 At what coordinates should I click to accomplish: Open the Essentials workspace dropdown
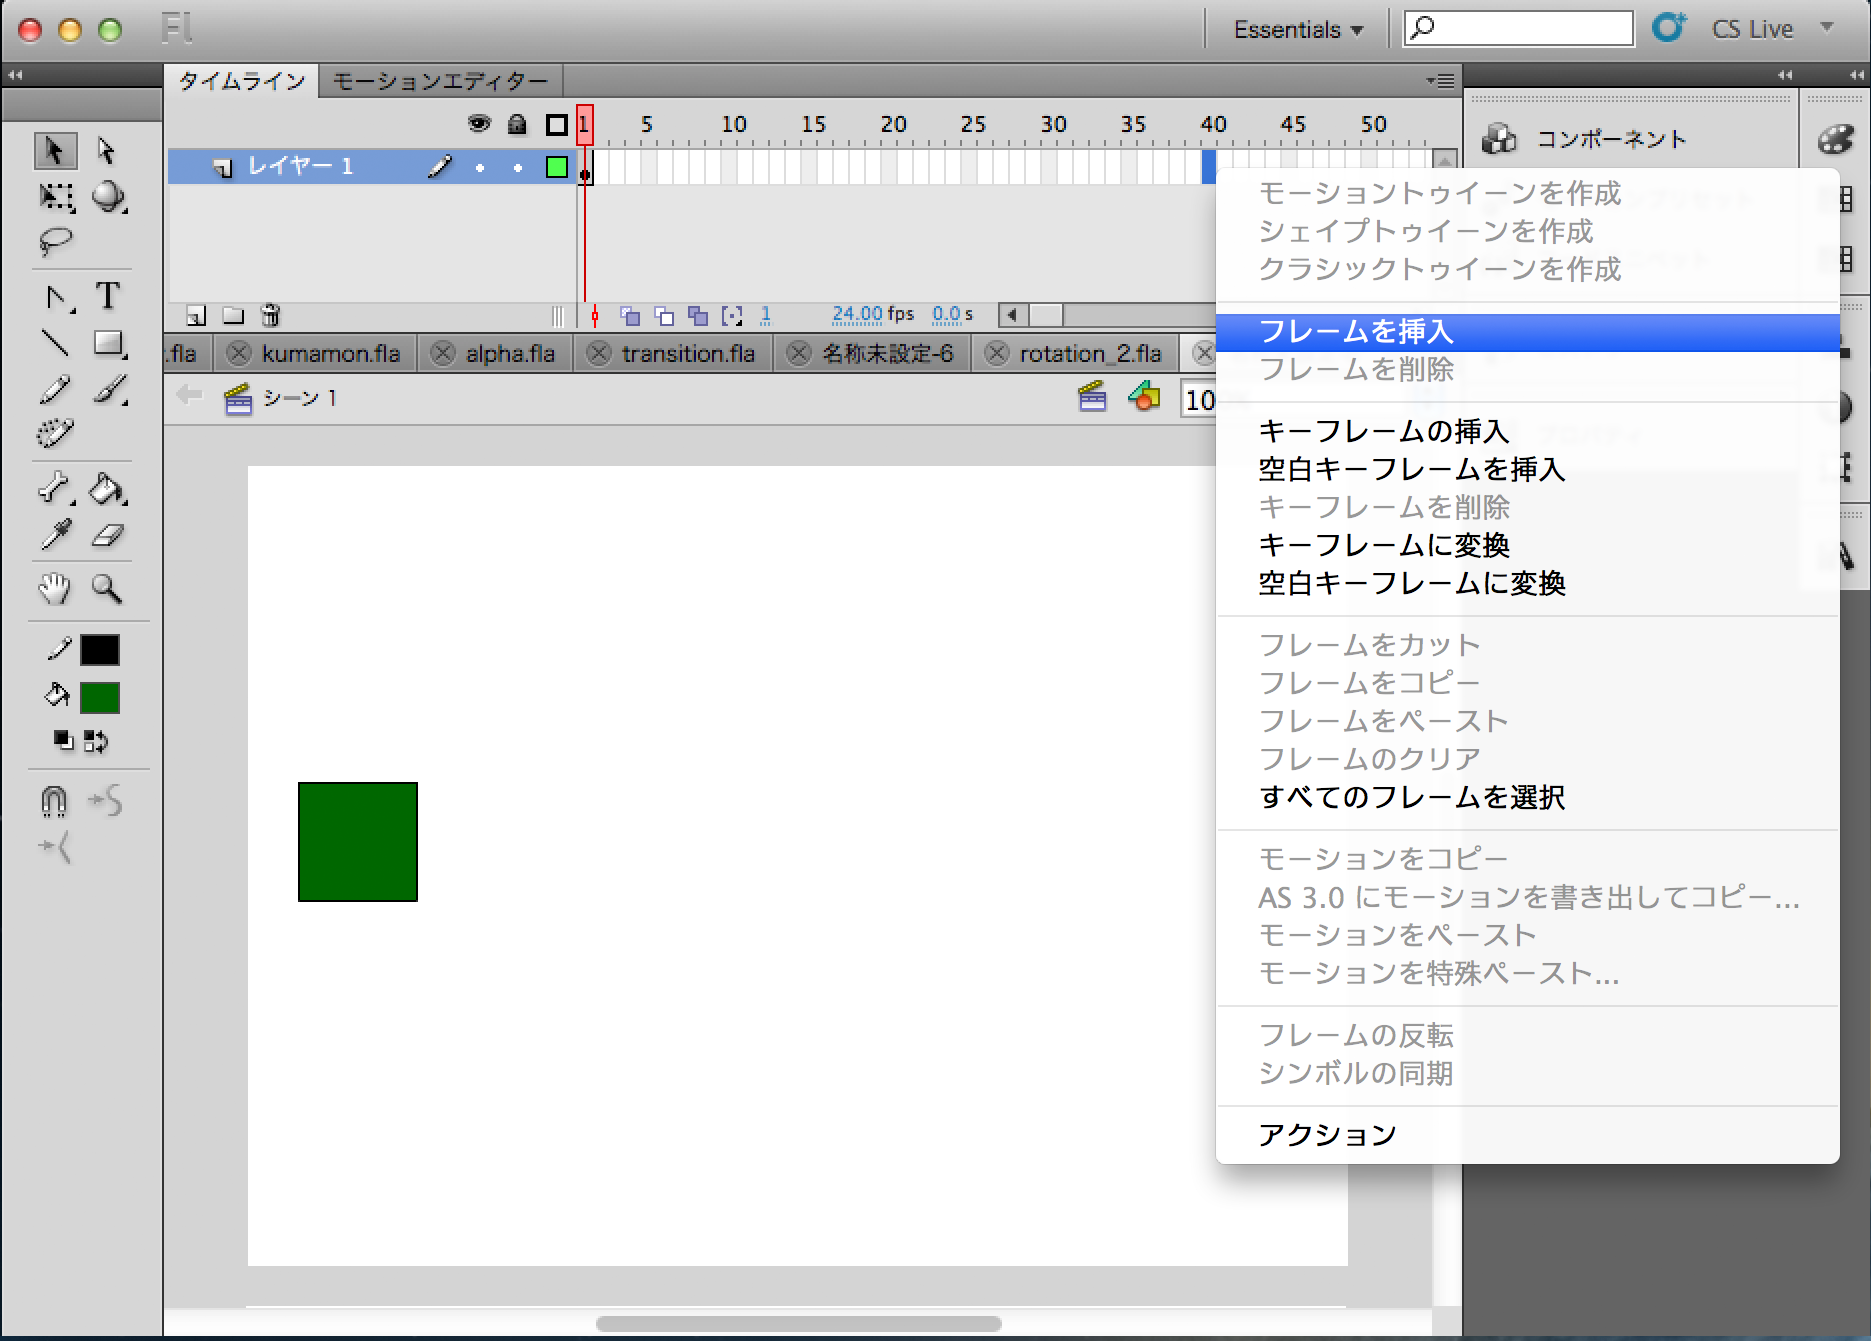(x=1297, y=30)
